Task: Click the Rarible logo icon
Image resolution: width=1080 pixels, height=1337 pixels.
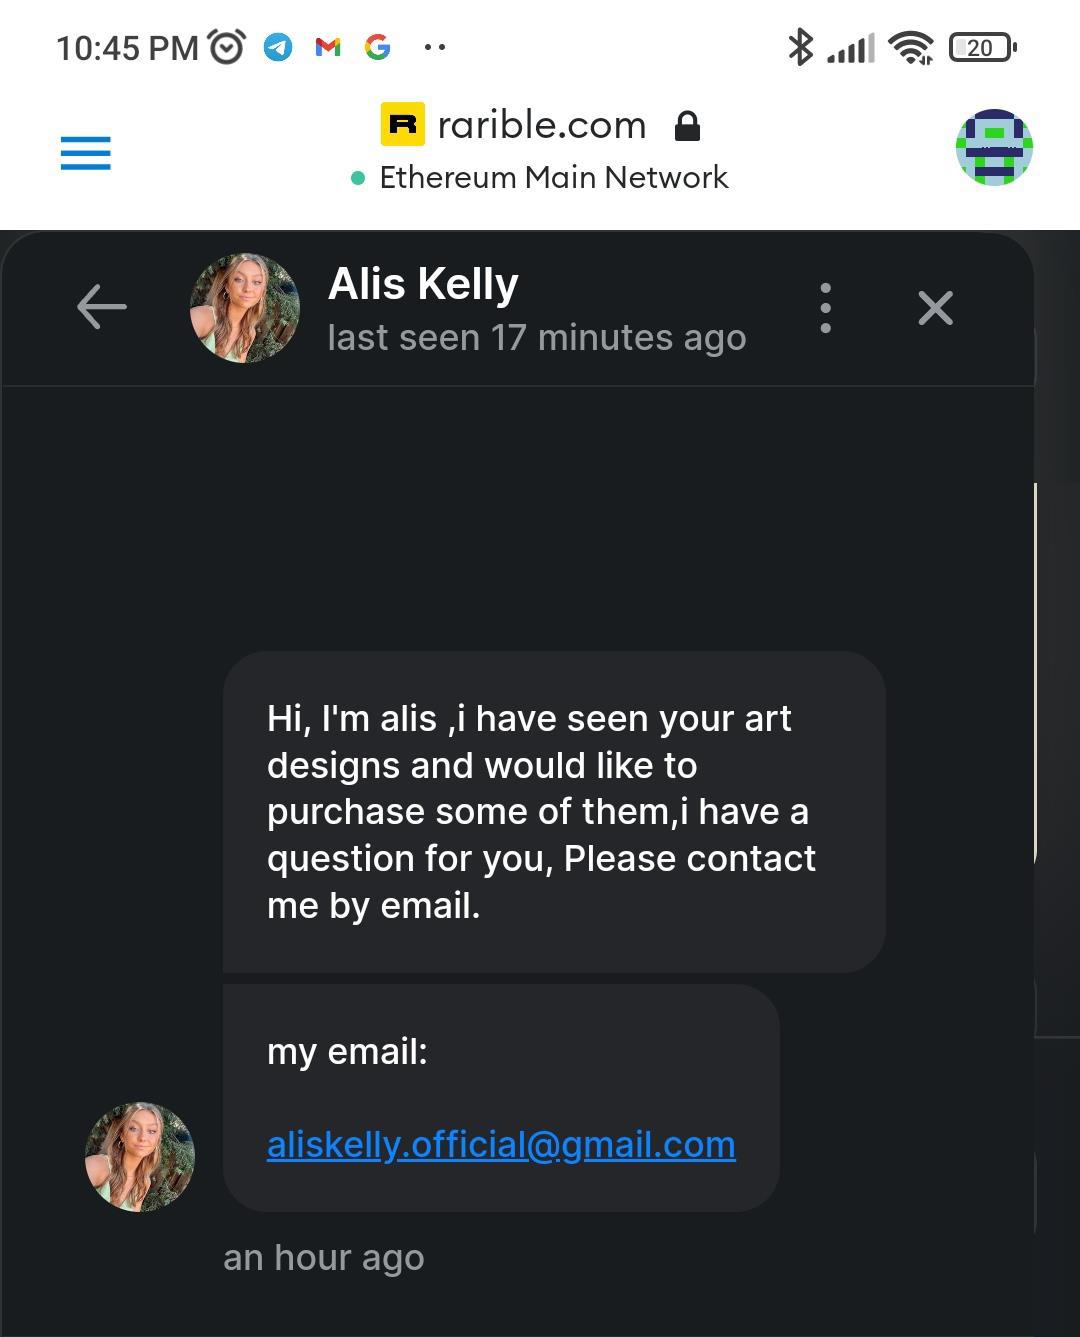Action: point(403,125)
